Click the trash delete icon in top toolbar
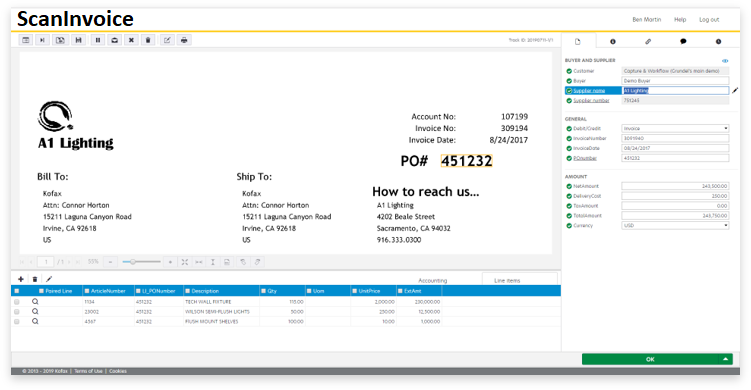This screenshot has width=751, height=390. (148, 40)
